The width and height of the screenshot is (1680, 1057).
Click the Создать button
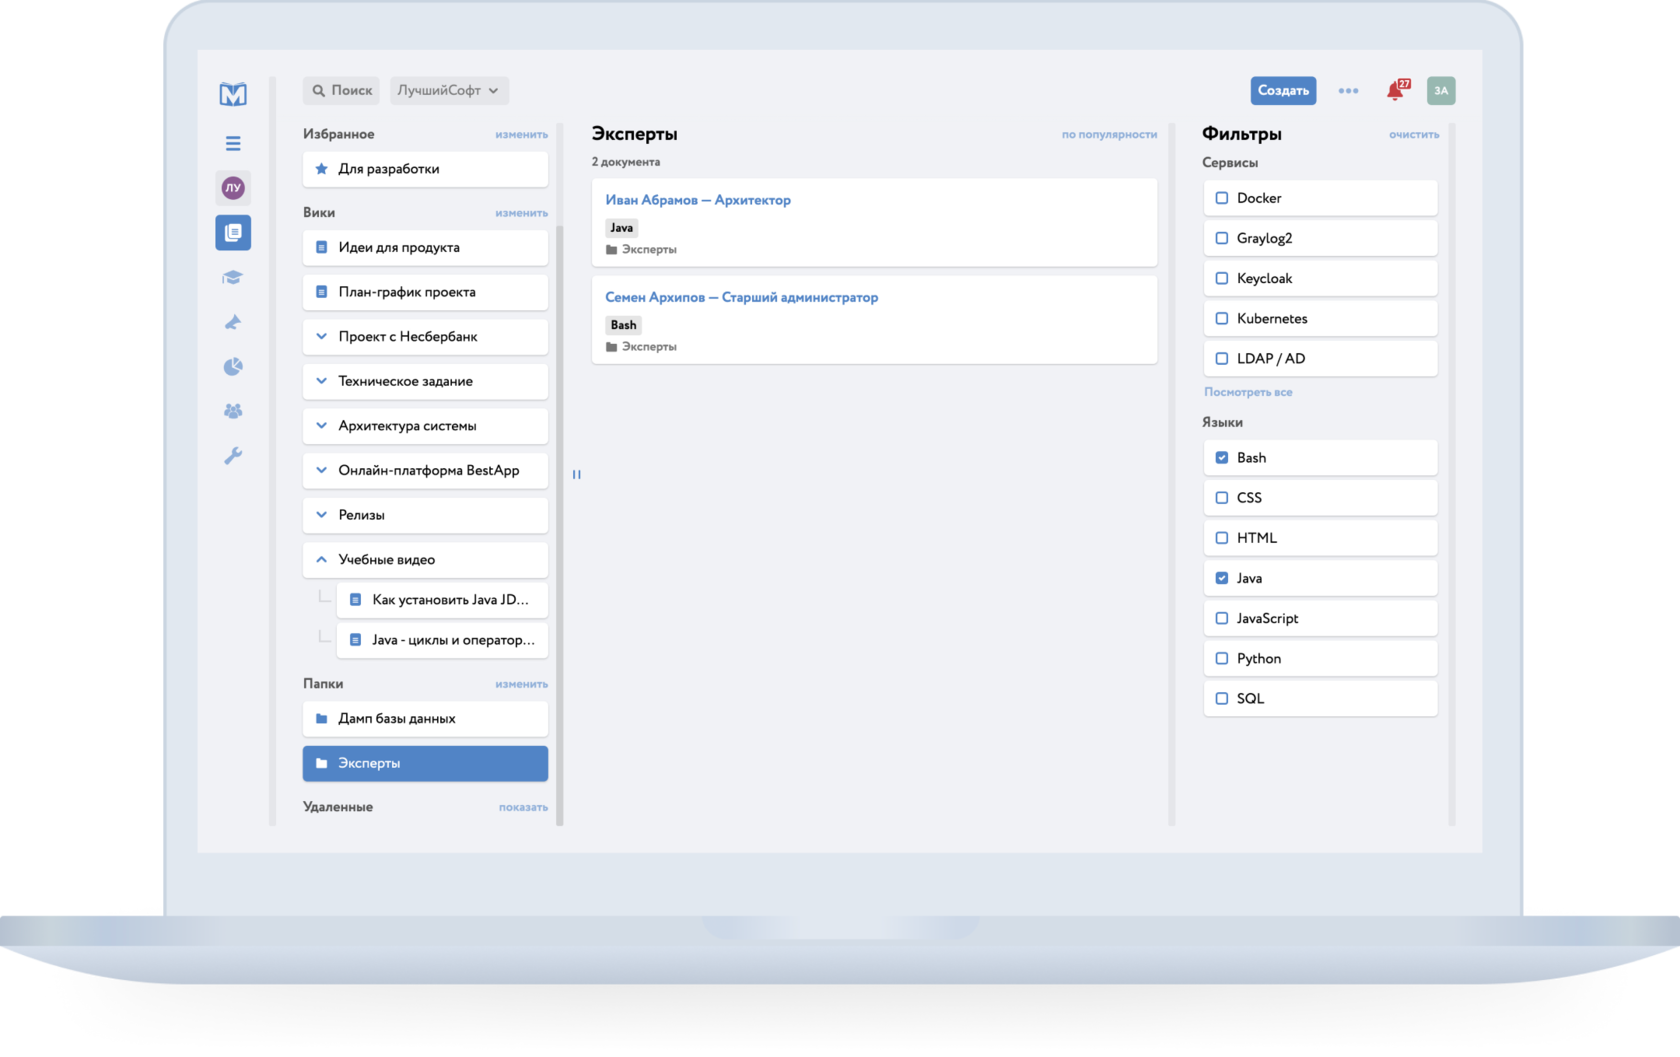[1283, 90]
